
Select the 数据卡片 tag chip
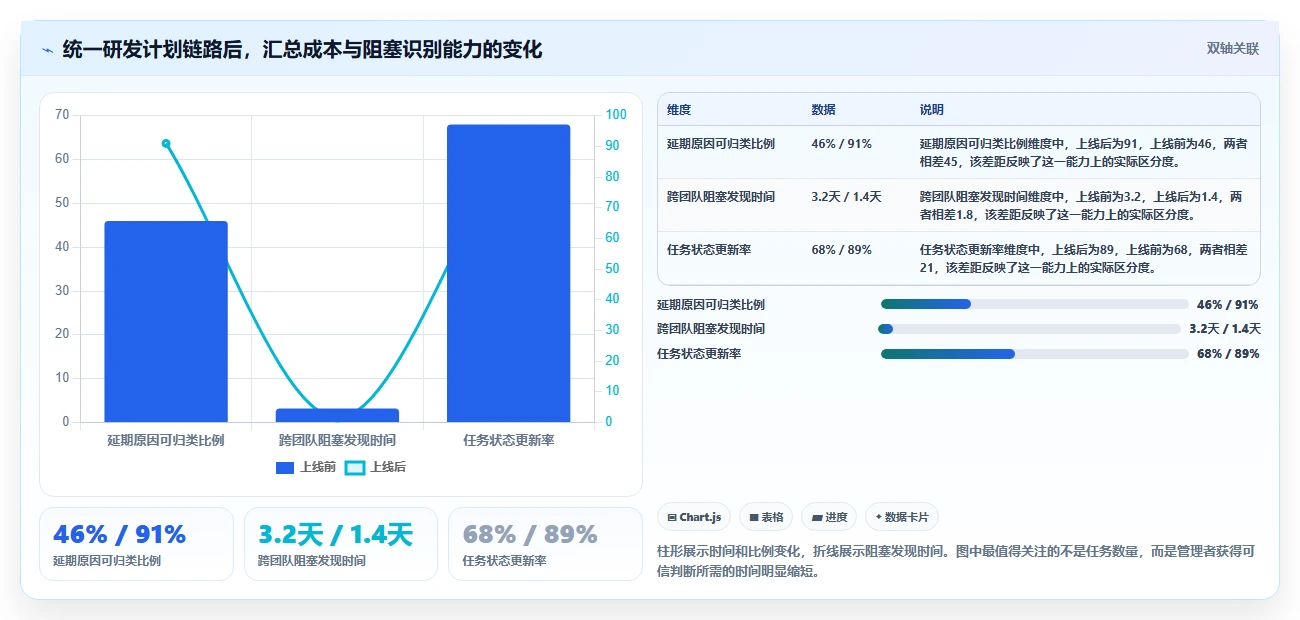tap(902, 517)
